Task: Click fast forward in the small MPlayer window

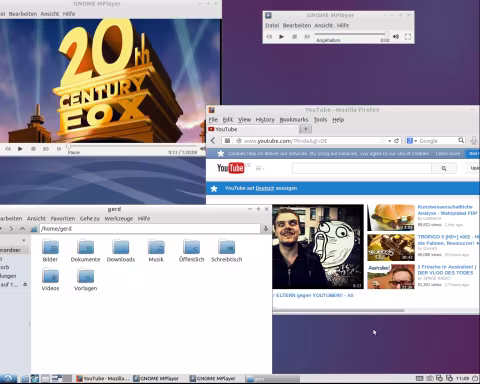Action: (307, 37)
